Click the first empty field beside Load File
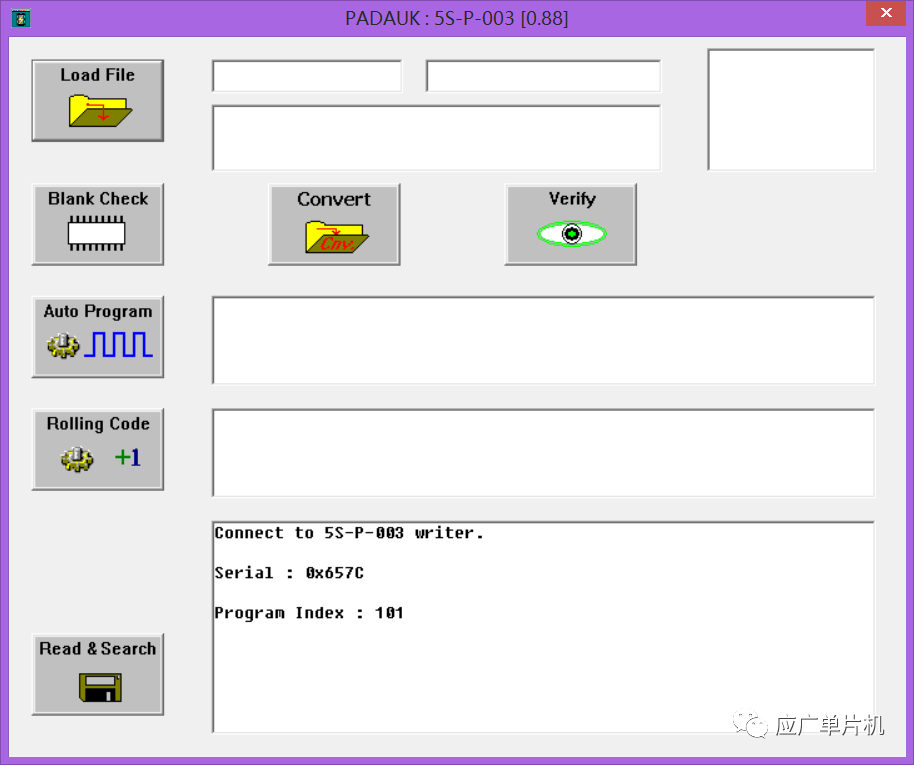Image resolution: width=914 pixels, height=765 pixels. coord(307,76)
